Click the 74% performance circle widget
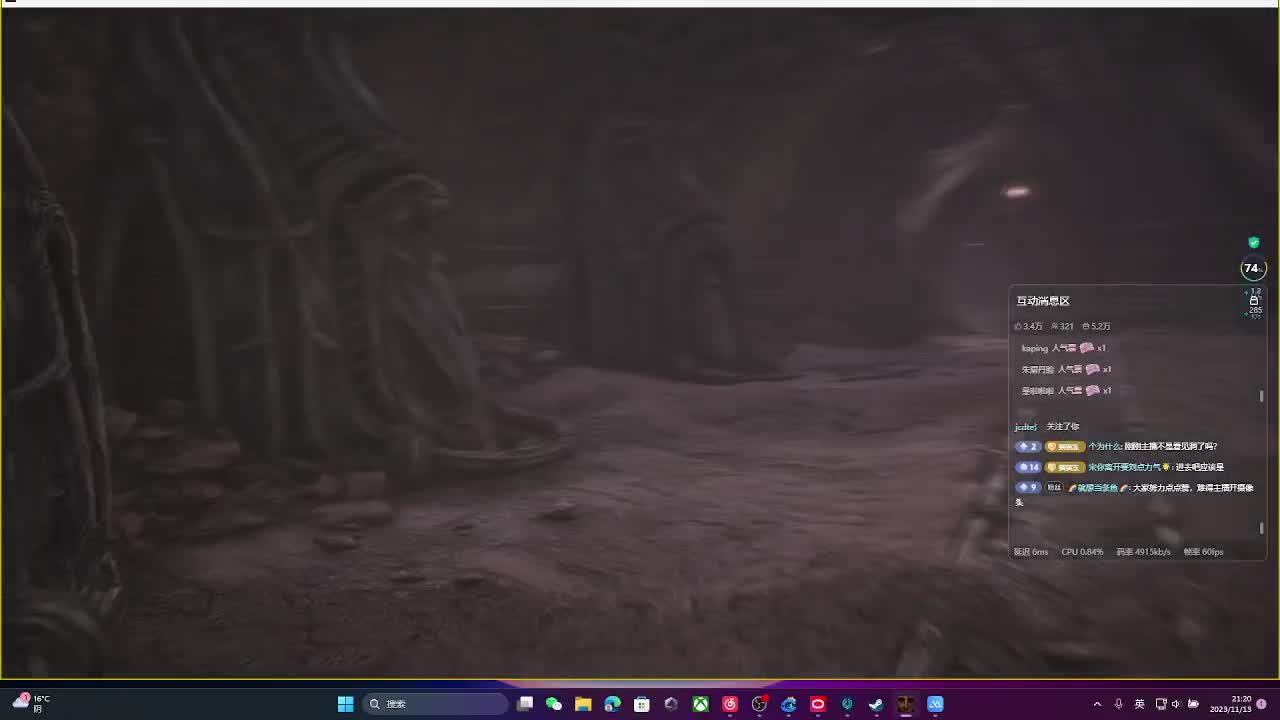This screenshot has height=720, width=1280. 1252,268
